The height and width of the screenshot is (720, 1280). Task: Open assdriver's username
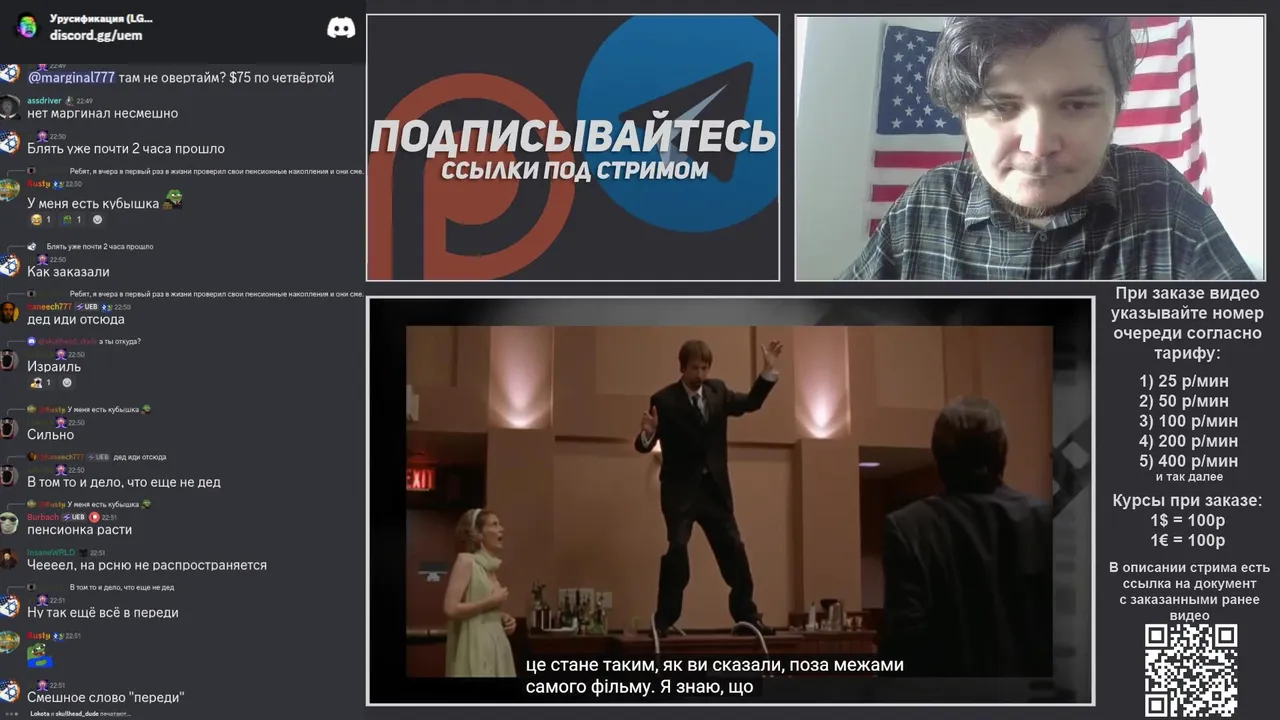pos(44,101)
